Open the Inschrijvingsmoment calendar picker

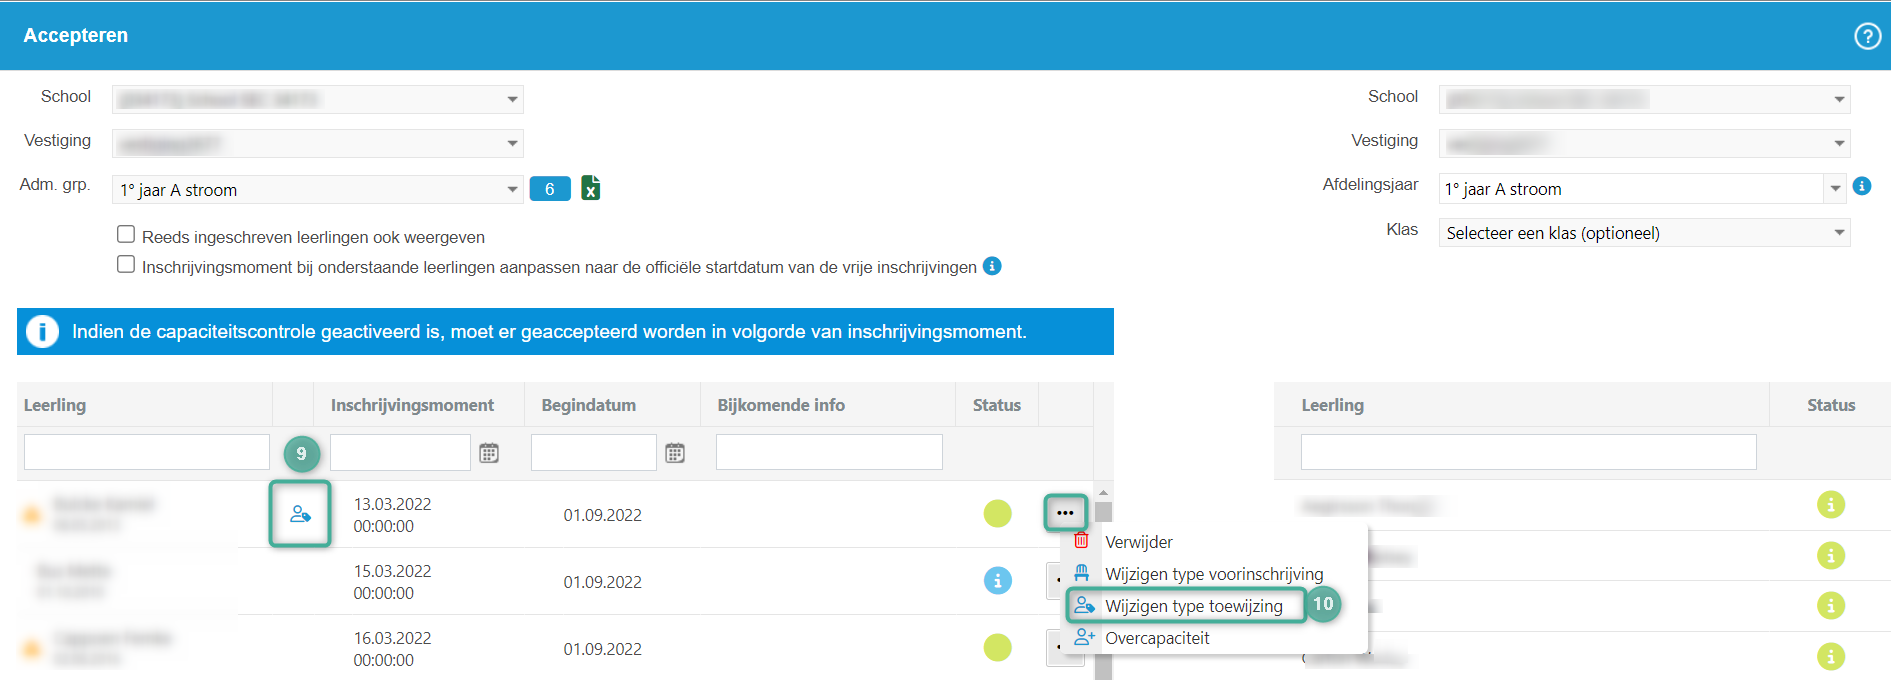[489, 453]
